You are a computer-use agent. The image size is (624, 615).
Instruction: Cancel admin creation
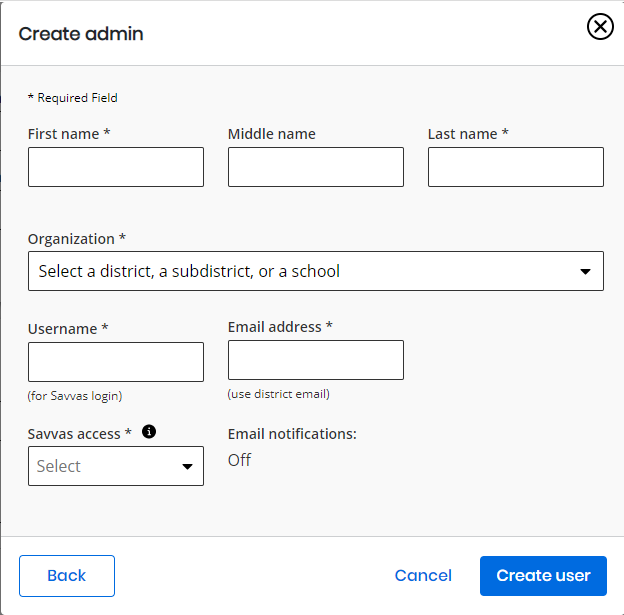point(423,576)
